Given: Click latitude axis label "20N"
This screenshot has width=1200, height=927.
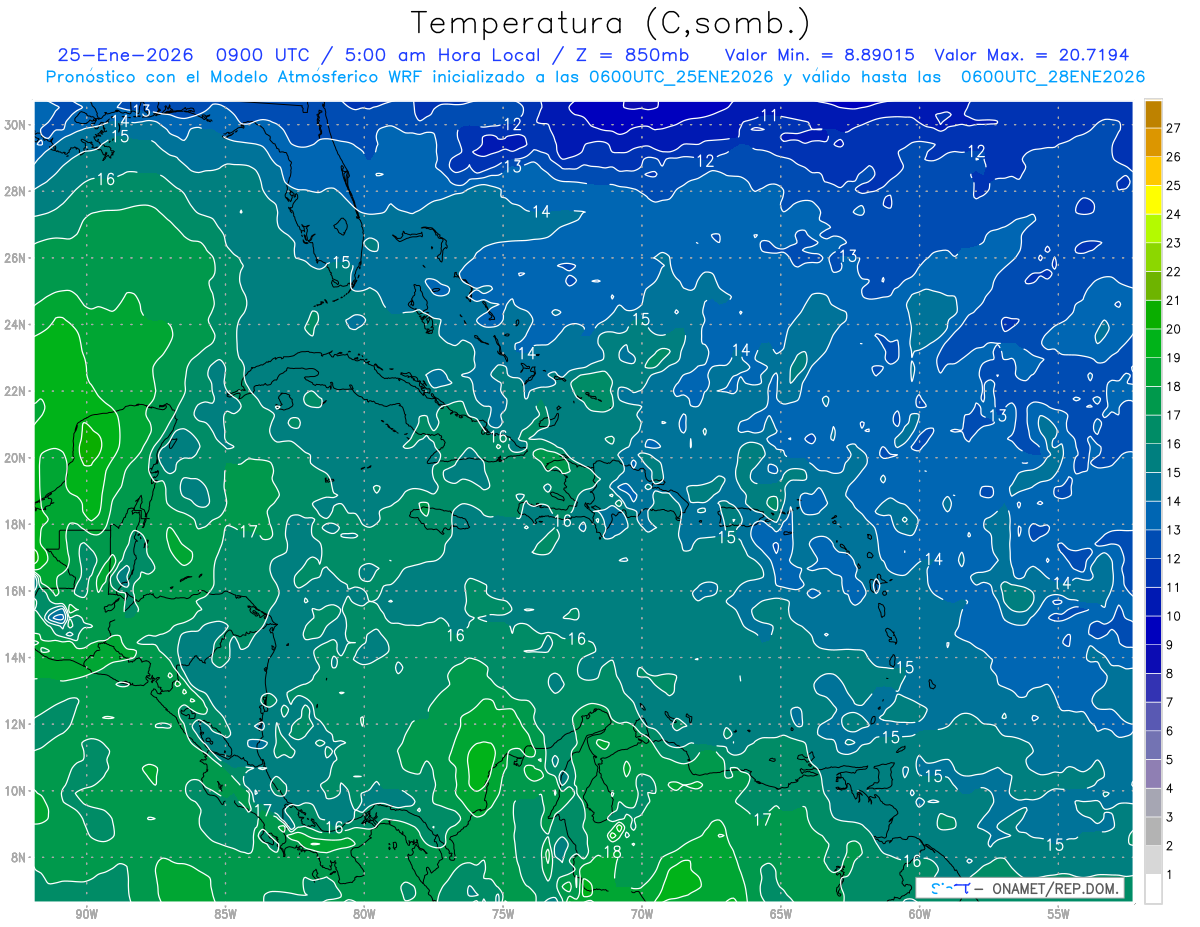Looking at the screenshot, I should point(17,458).
